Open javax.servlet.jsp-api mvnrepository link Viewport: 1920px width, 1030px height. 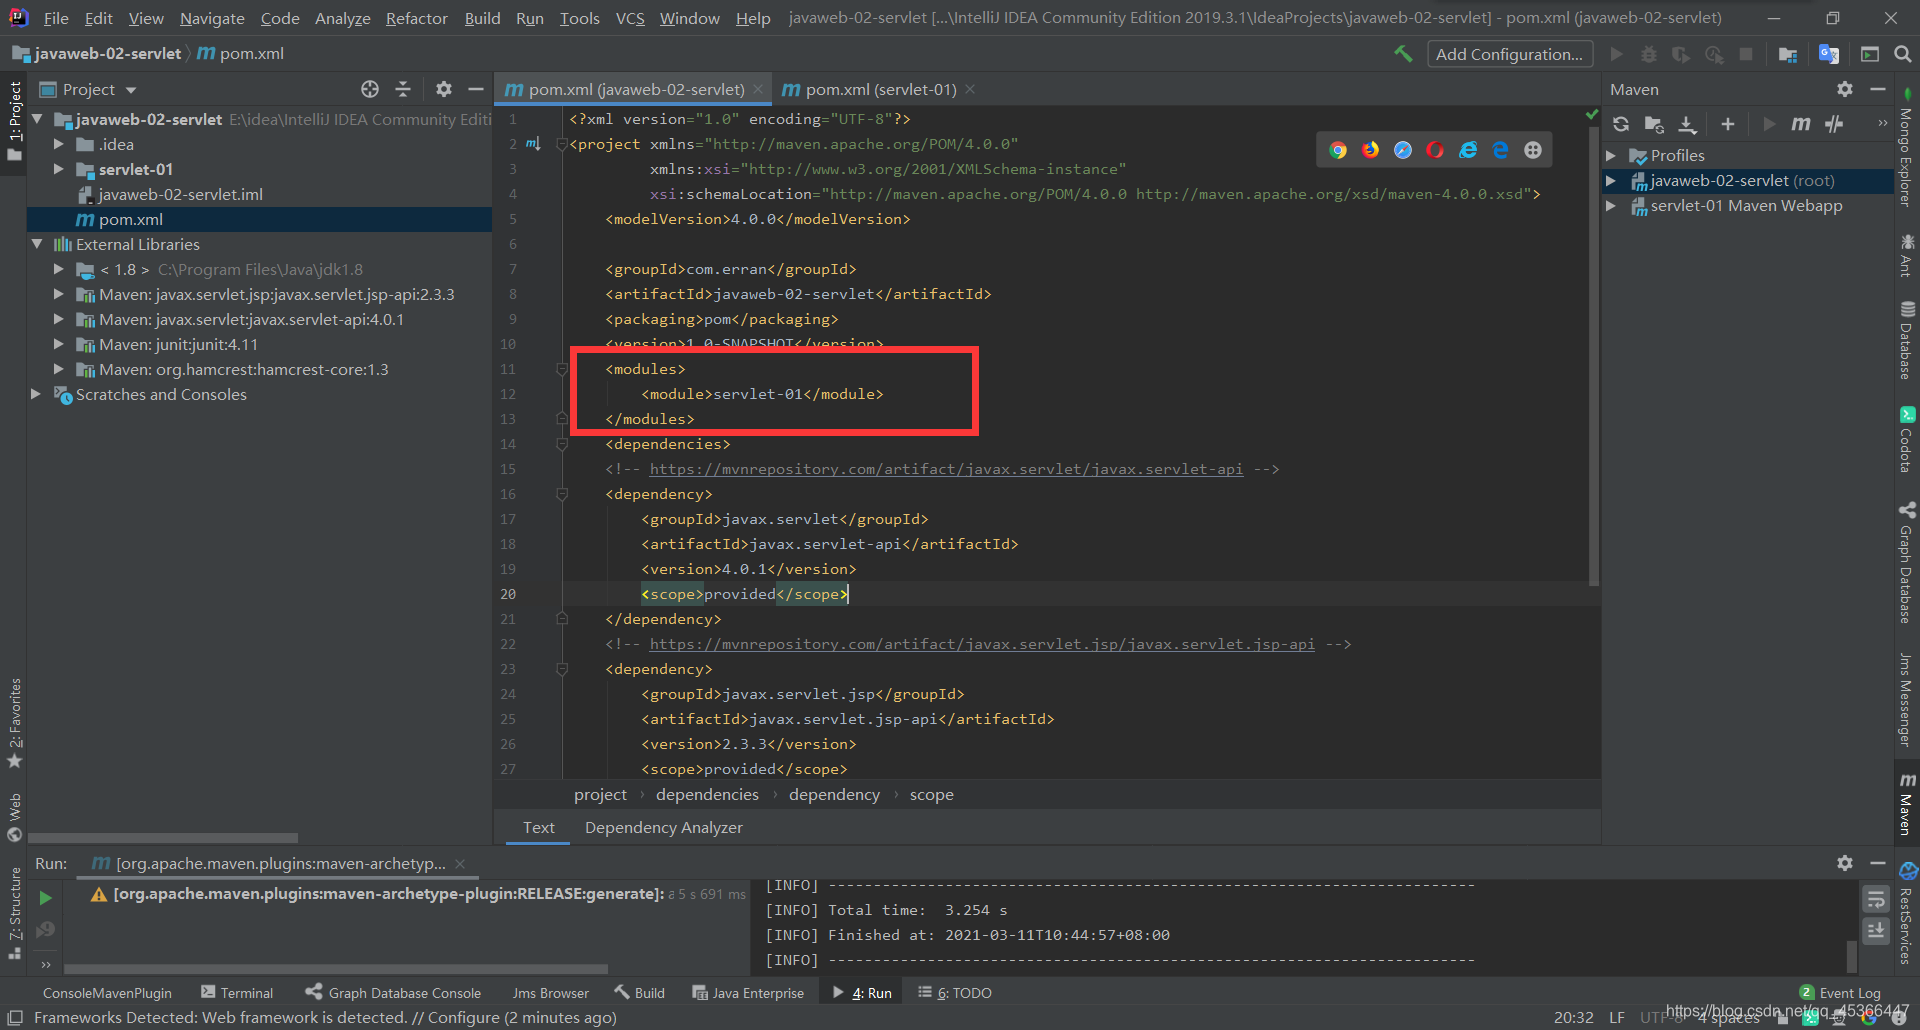point(982,644)
